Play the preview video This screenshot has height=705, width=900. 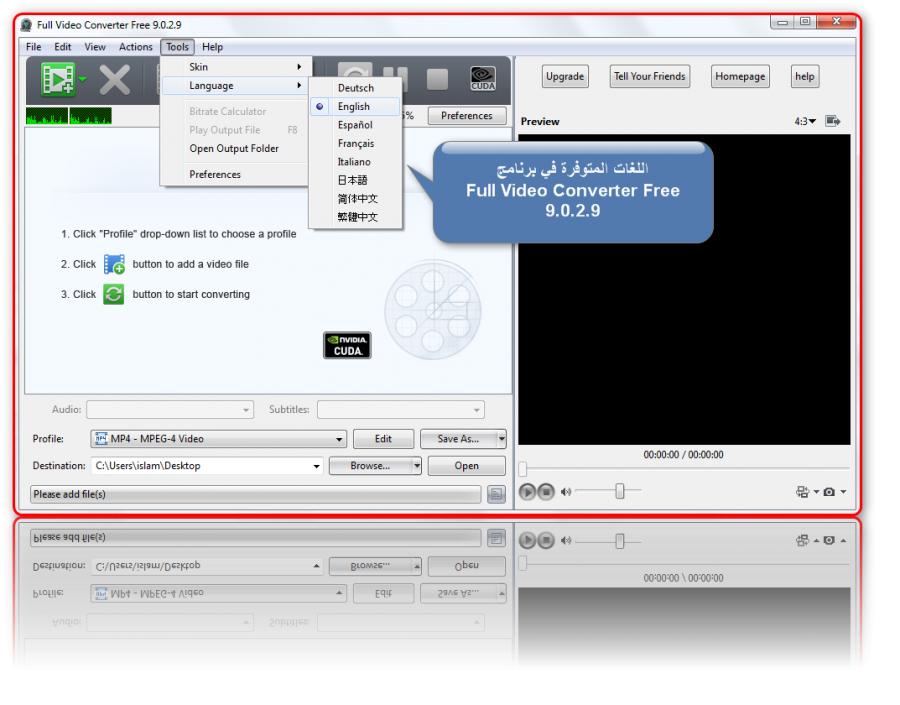(526, 491)
